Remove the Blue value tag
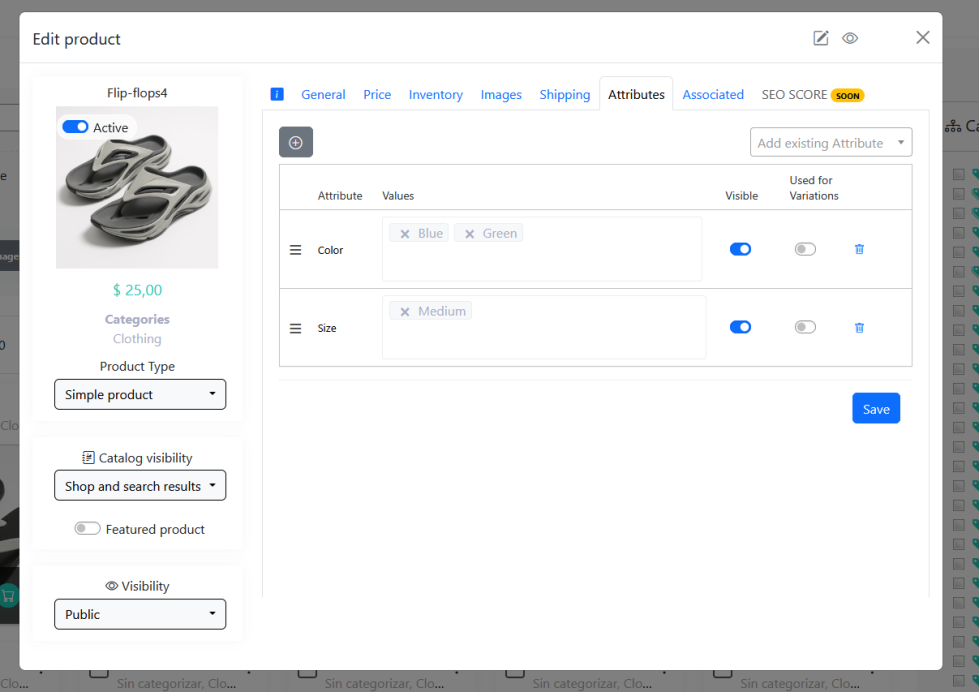 click(405, 234)
